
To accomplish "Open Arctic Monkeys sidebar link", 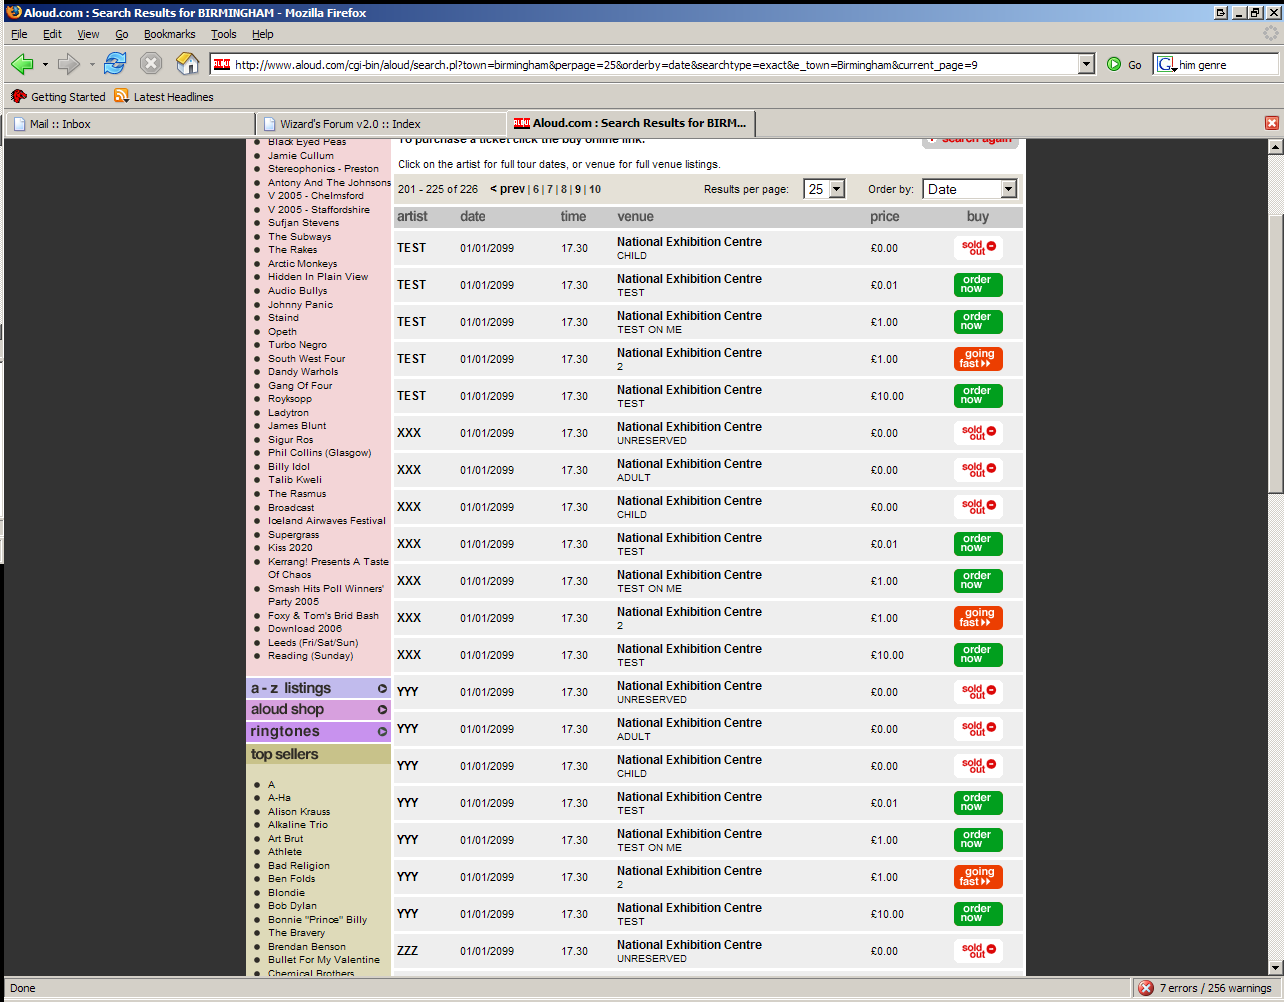I will pos(302,264).
